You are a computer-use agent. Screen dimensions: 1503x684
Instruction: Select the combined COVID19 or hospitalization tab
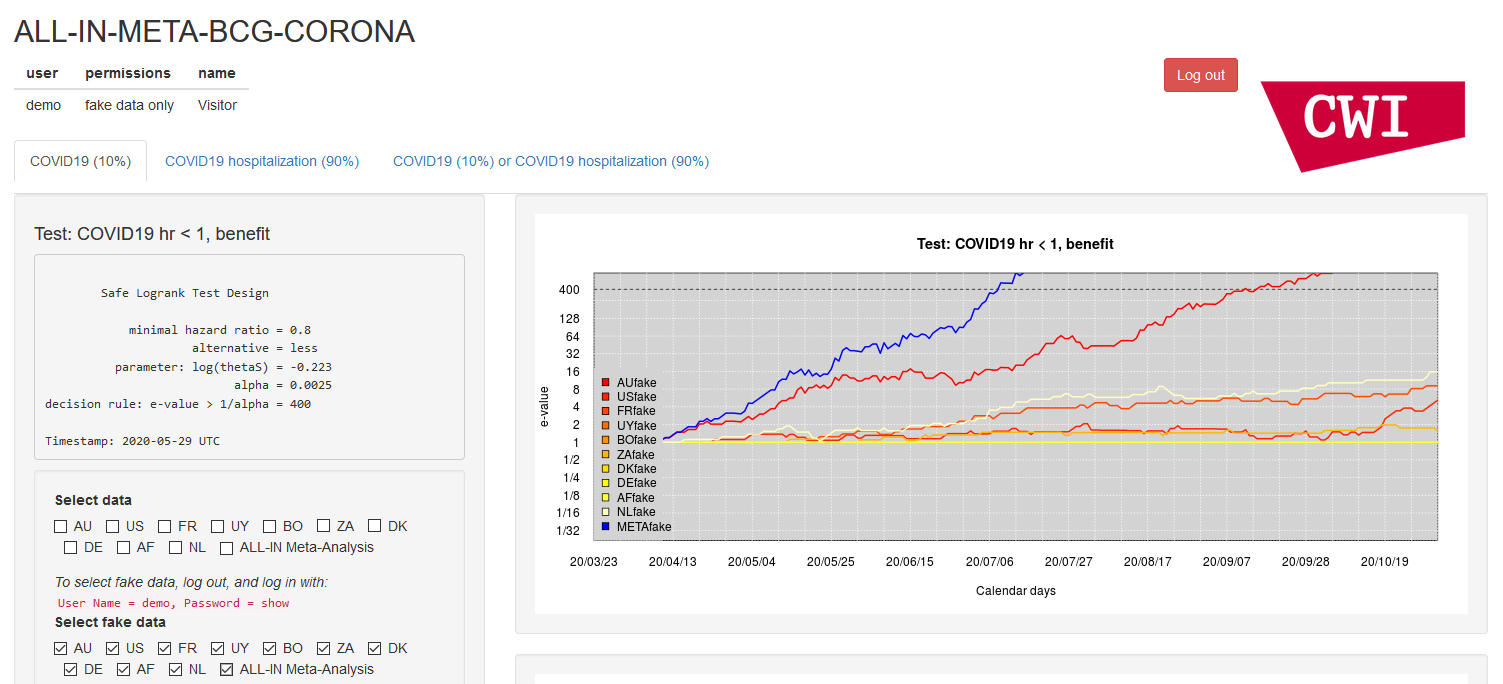tap(550, 161)
